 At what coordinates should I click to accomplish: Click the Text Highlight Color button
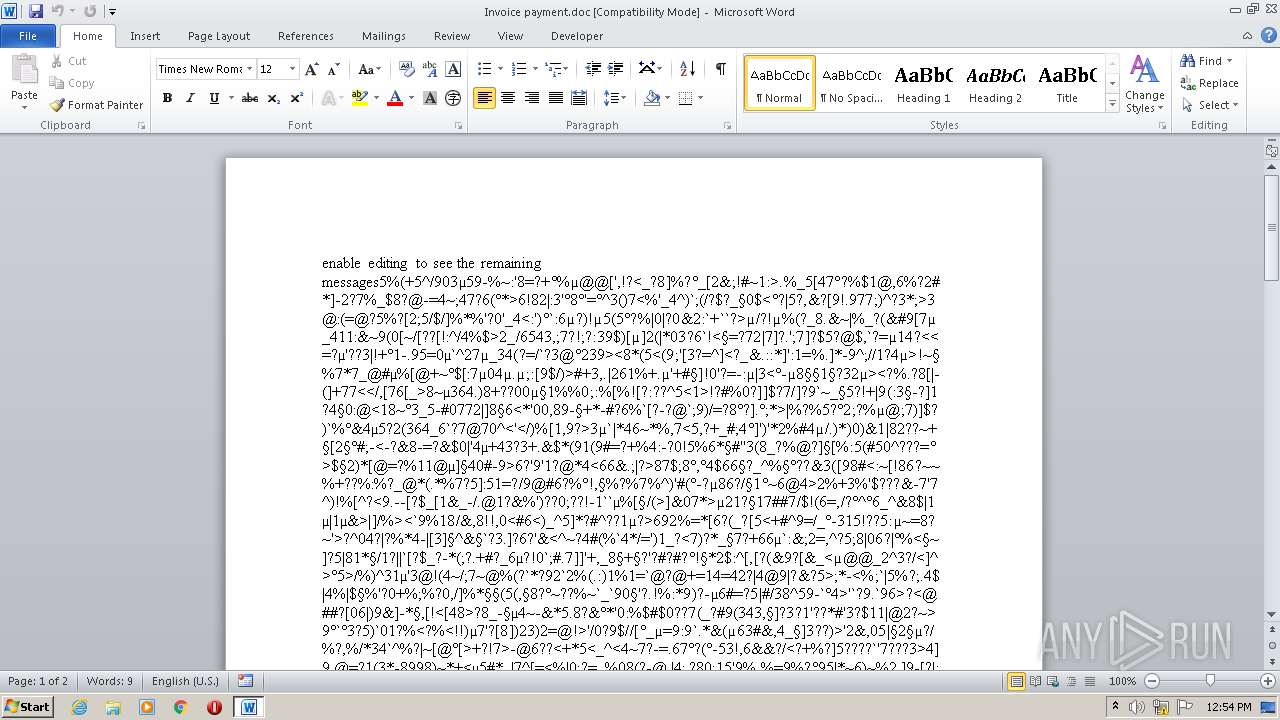(359, 98)
